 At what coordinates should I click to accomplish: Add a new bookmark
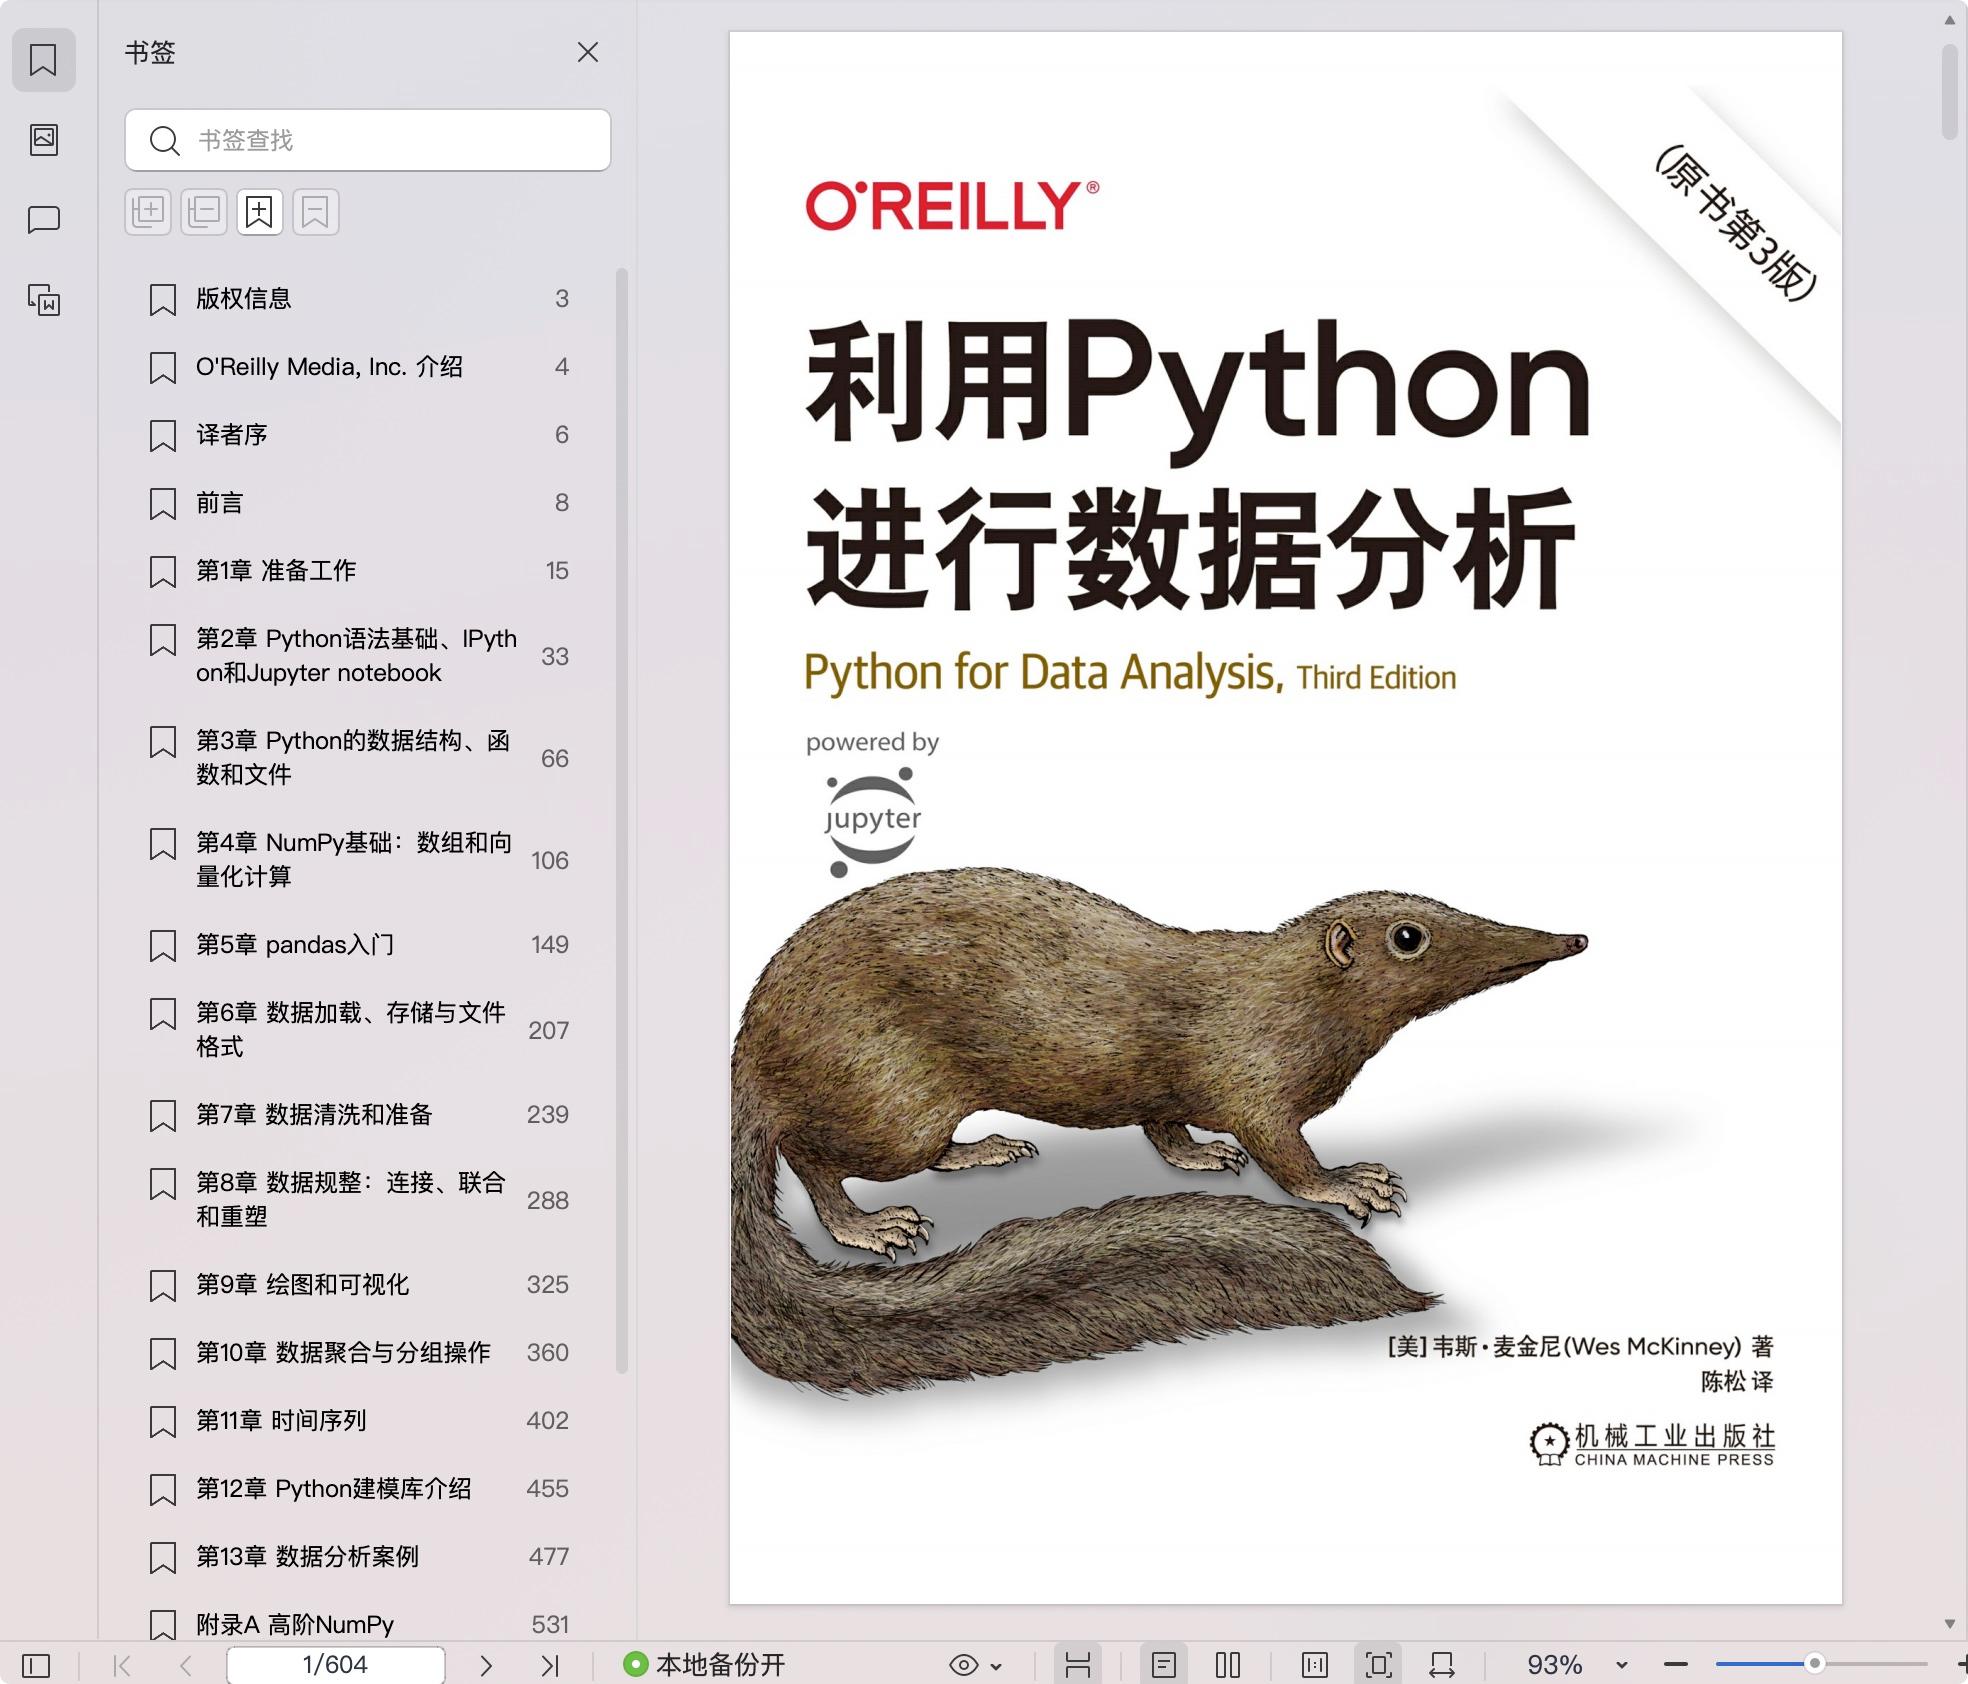tap(260, 212)
